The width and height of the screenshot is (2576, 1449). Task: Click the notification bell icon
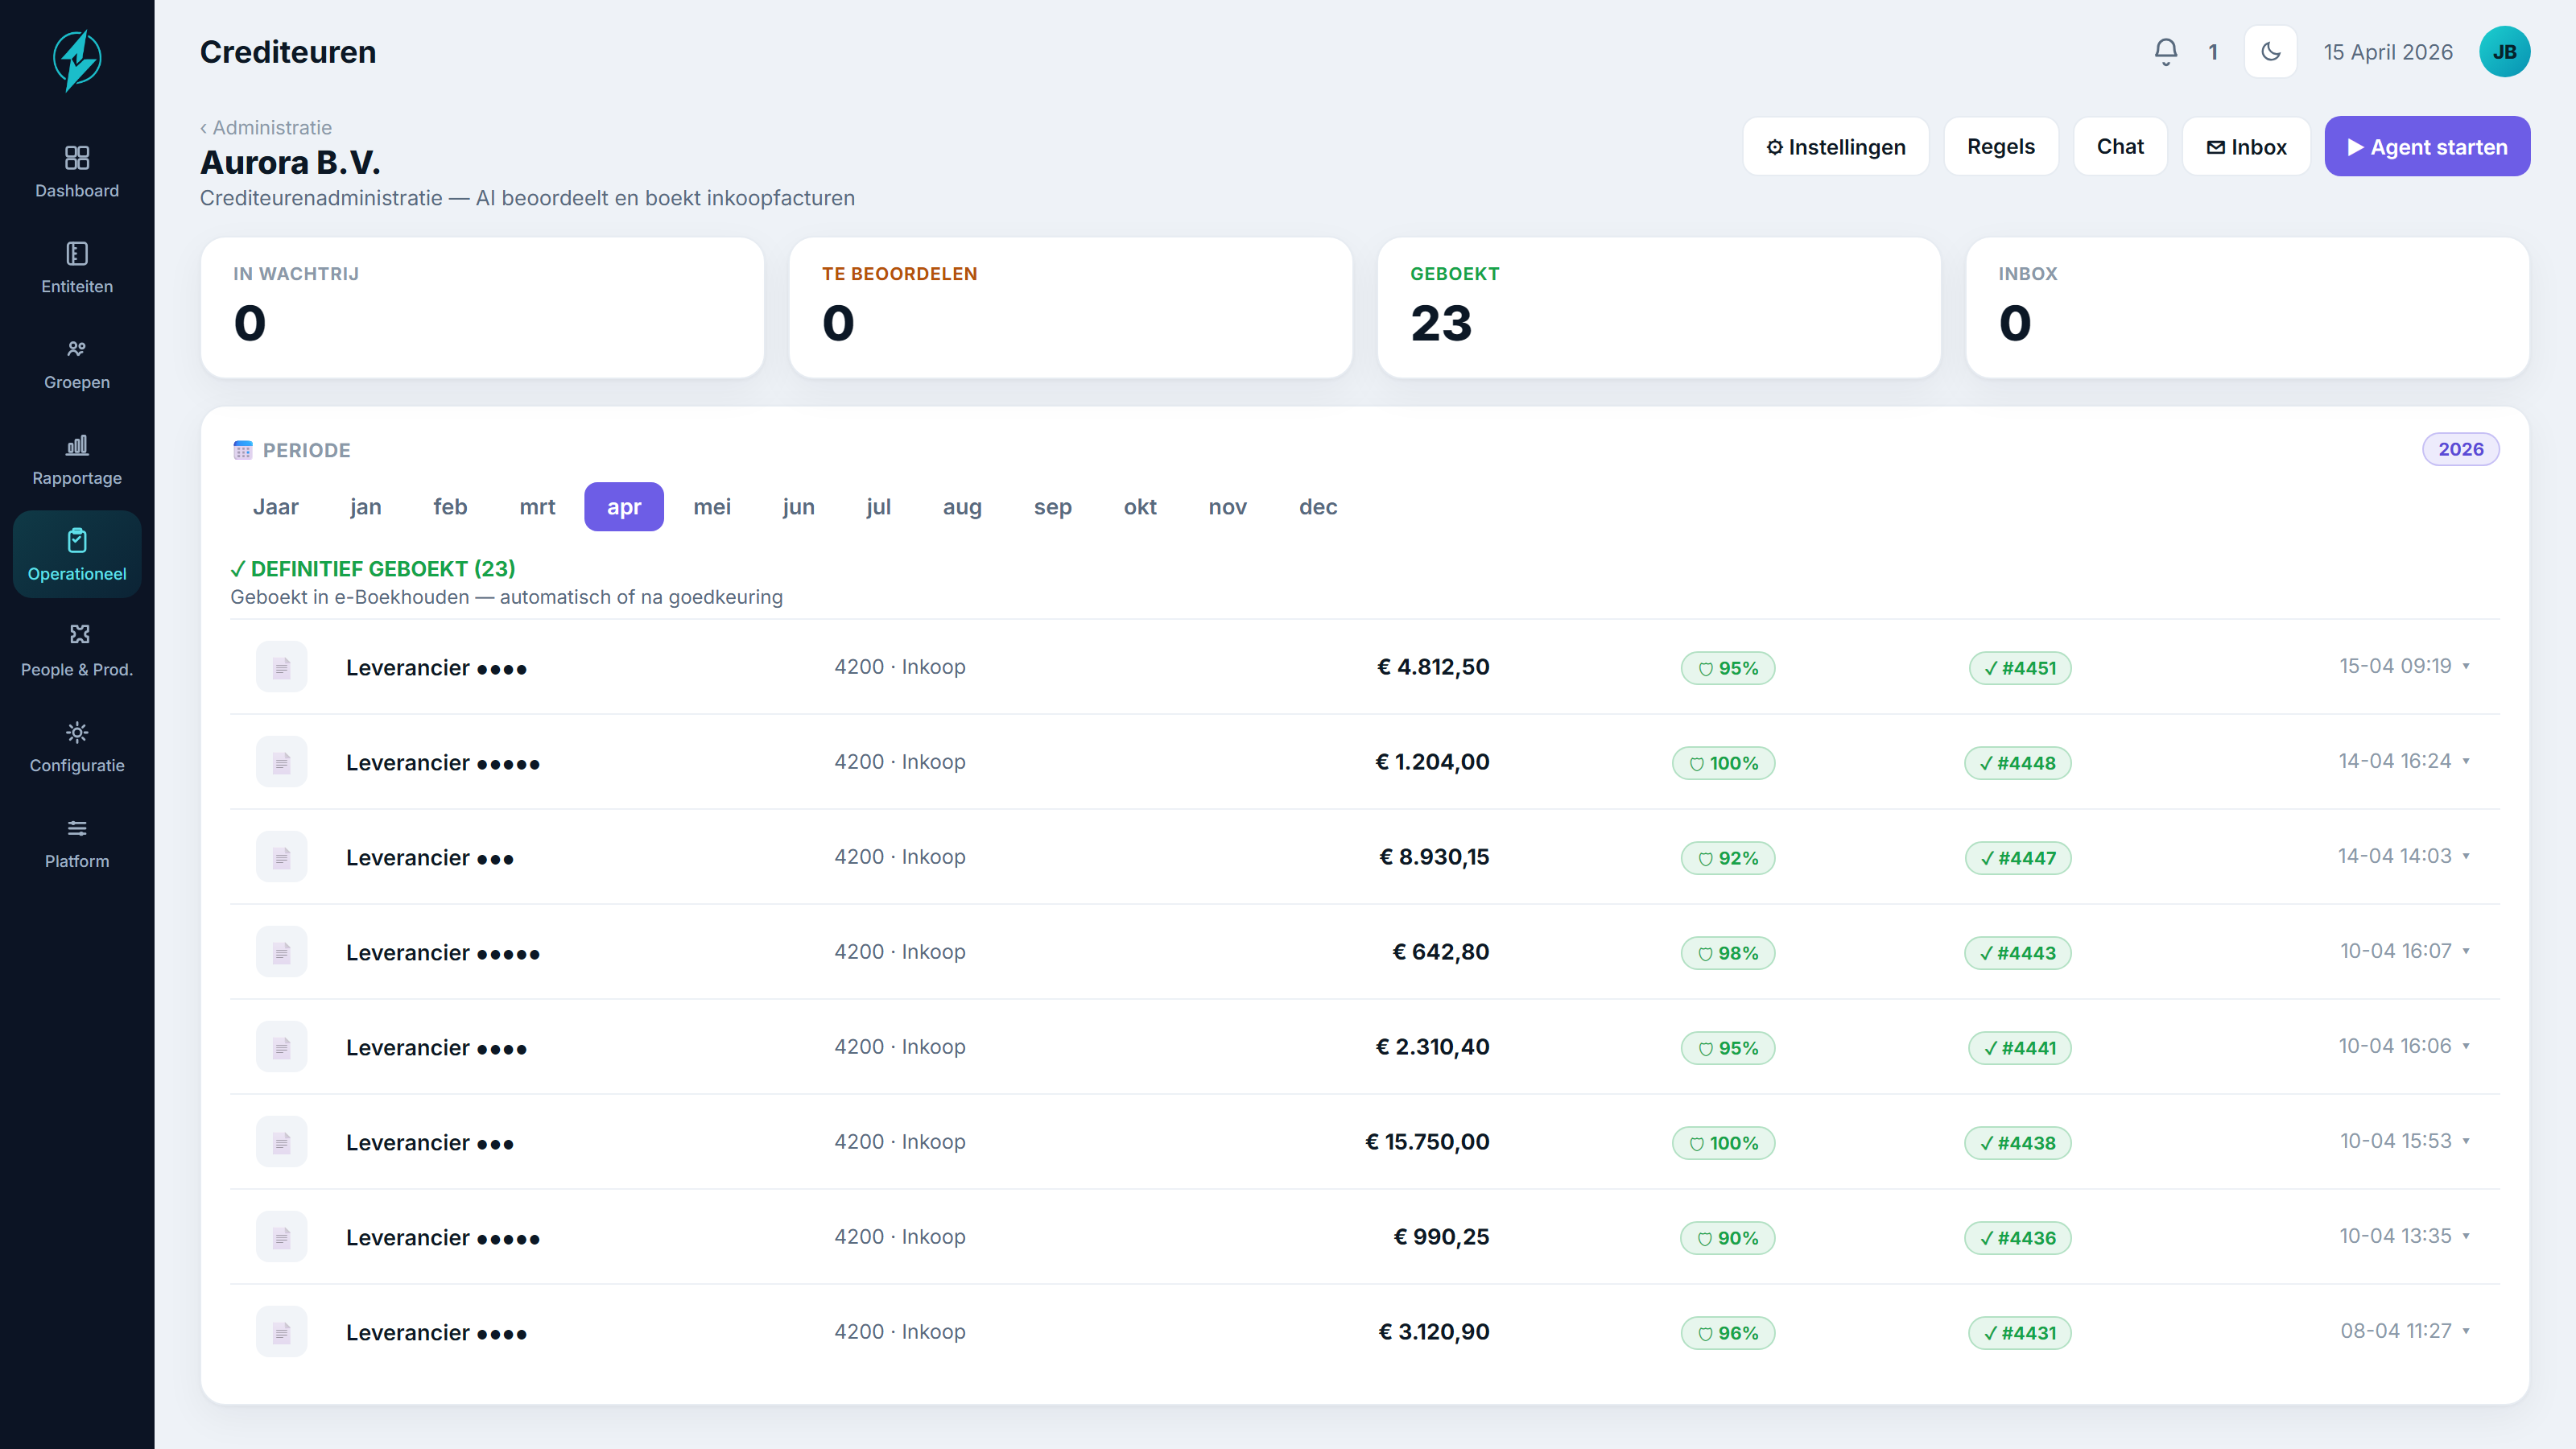[x=2166, y=52]
